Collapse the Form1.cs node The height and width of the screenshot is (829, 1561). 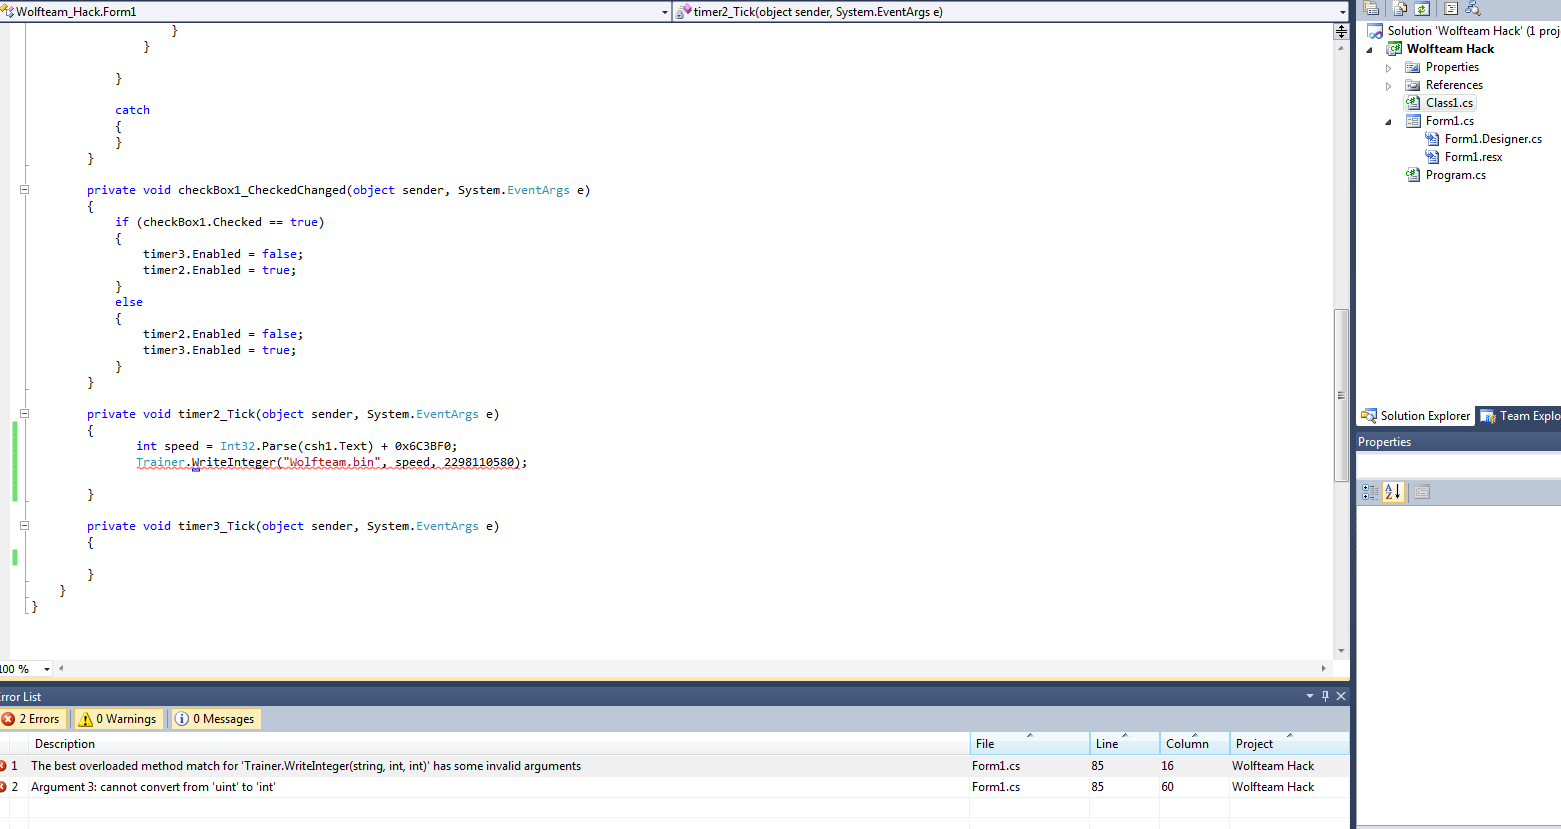pyautogui.click(x=1388, y=122)
